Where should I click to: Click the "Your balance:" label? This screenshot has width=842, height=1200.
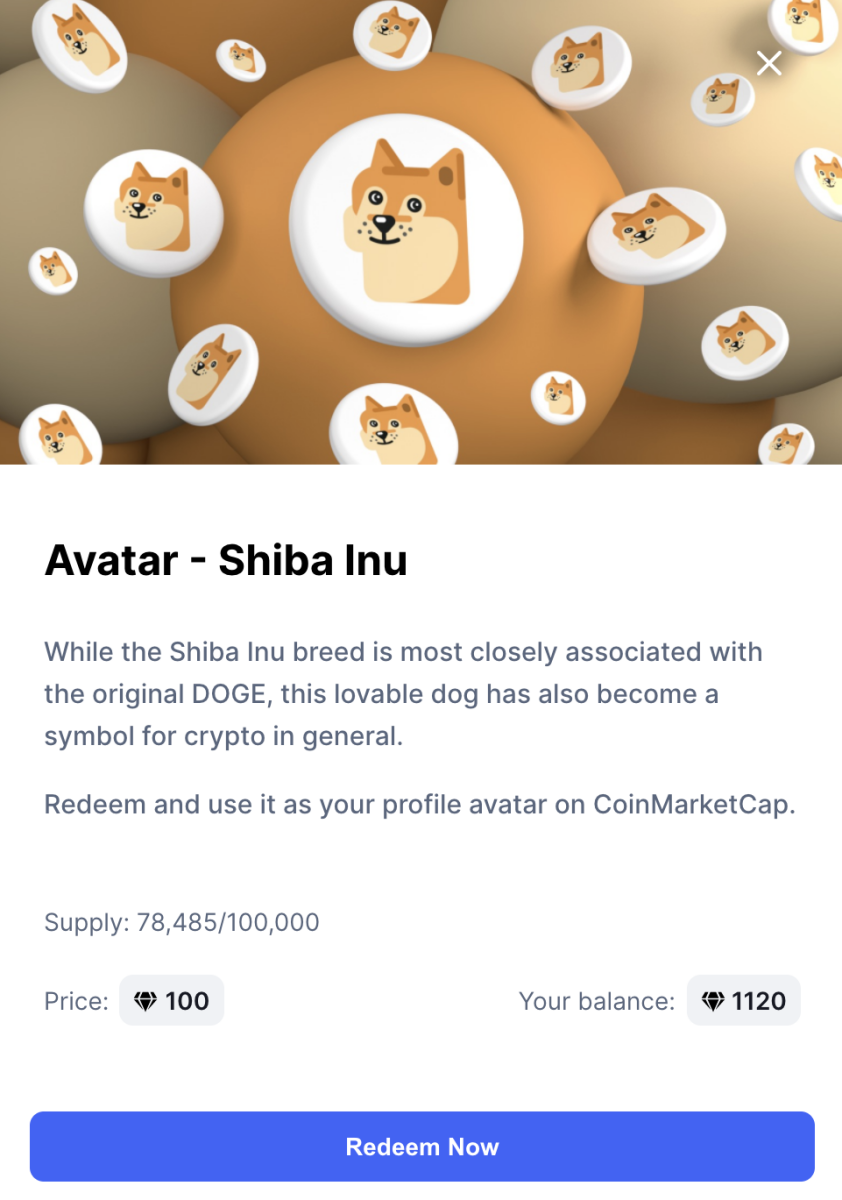pos(596,1001)
